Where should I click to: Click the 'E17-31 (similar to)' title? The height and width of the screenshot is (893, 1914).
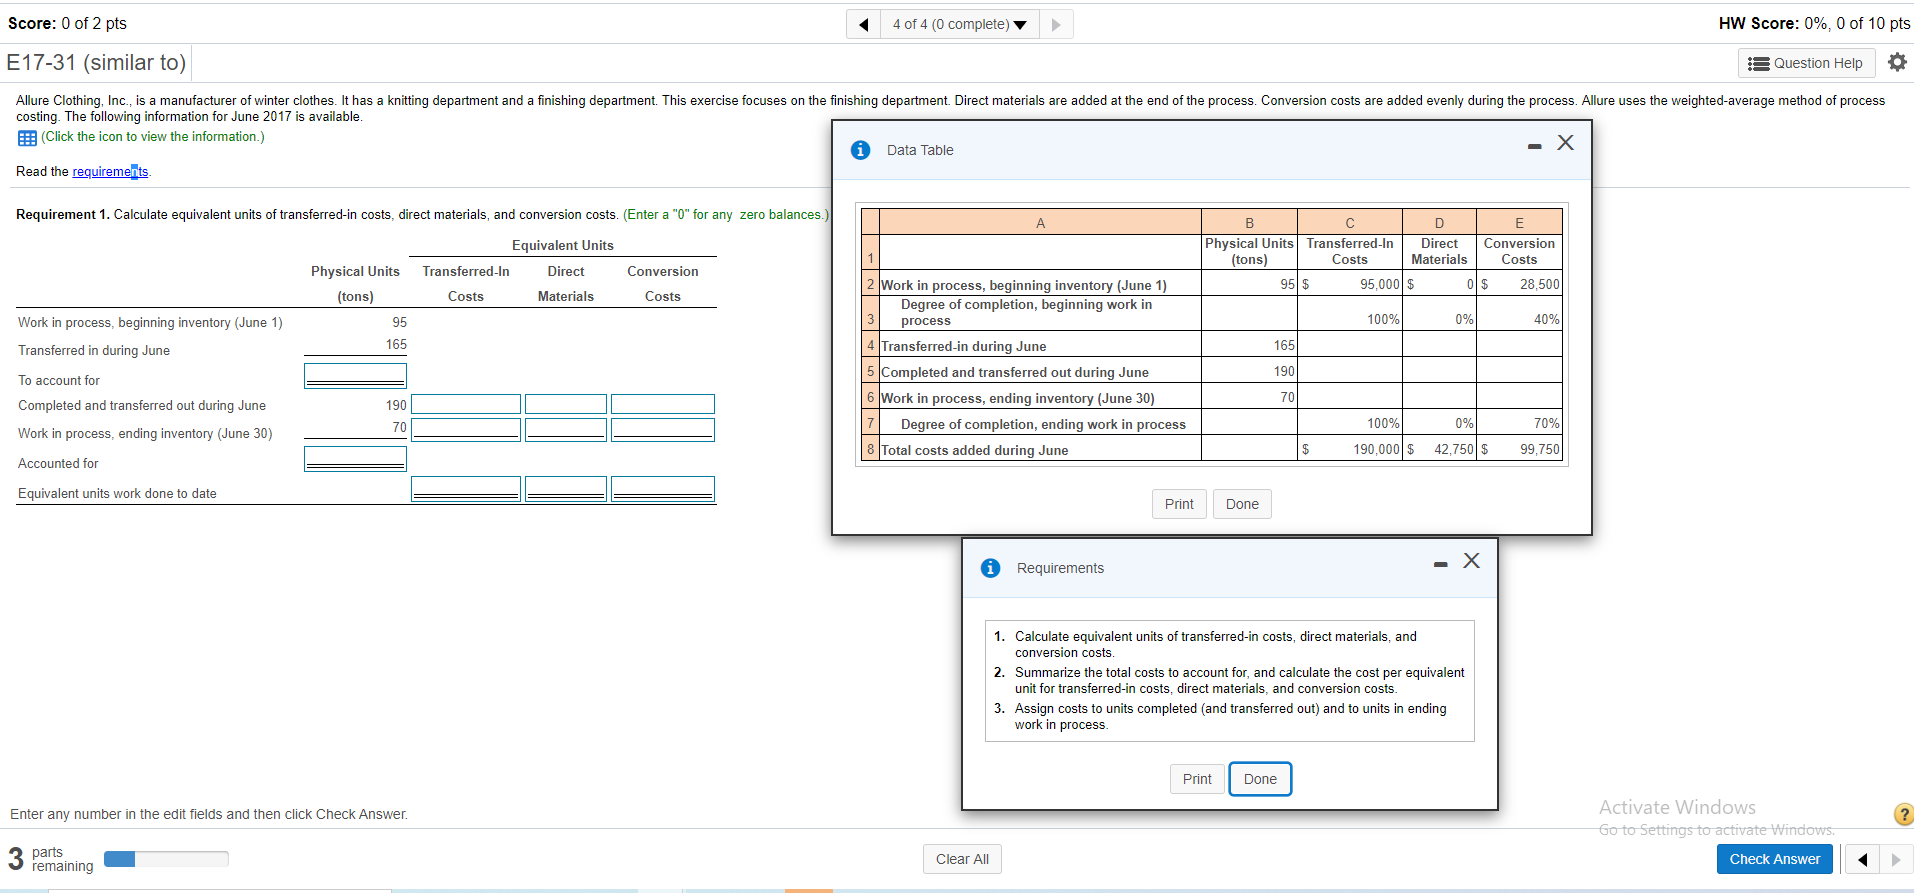point(96,63)
